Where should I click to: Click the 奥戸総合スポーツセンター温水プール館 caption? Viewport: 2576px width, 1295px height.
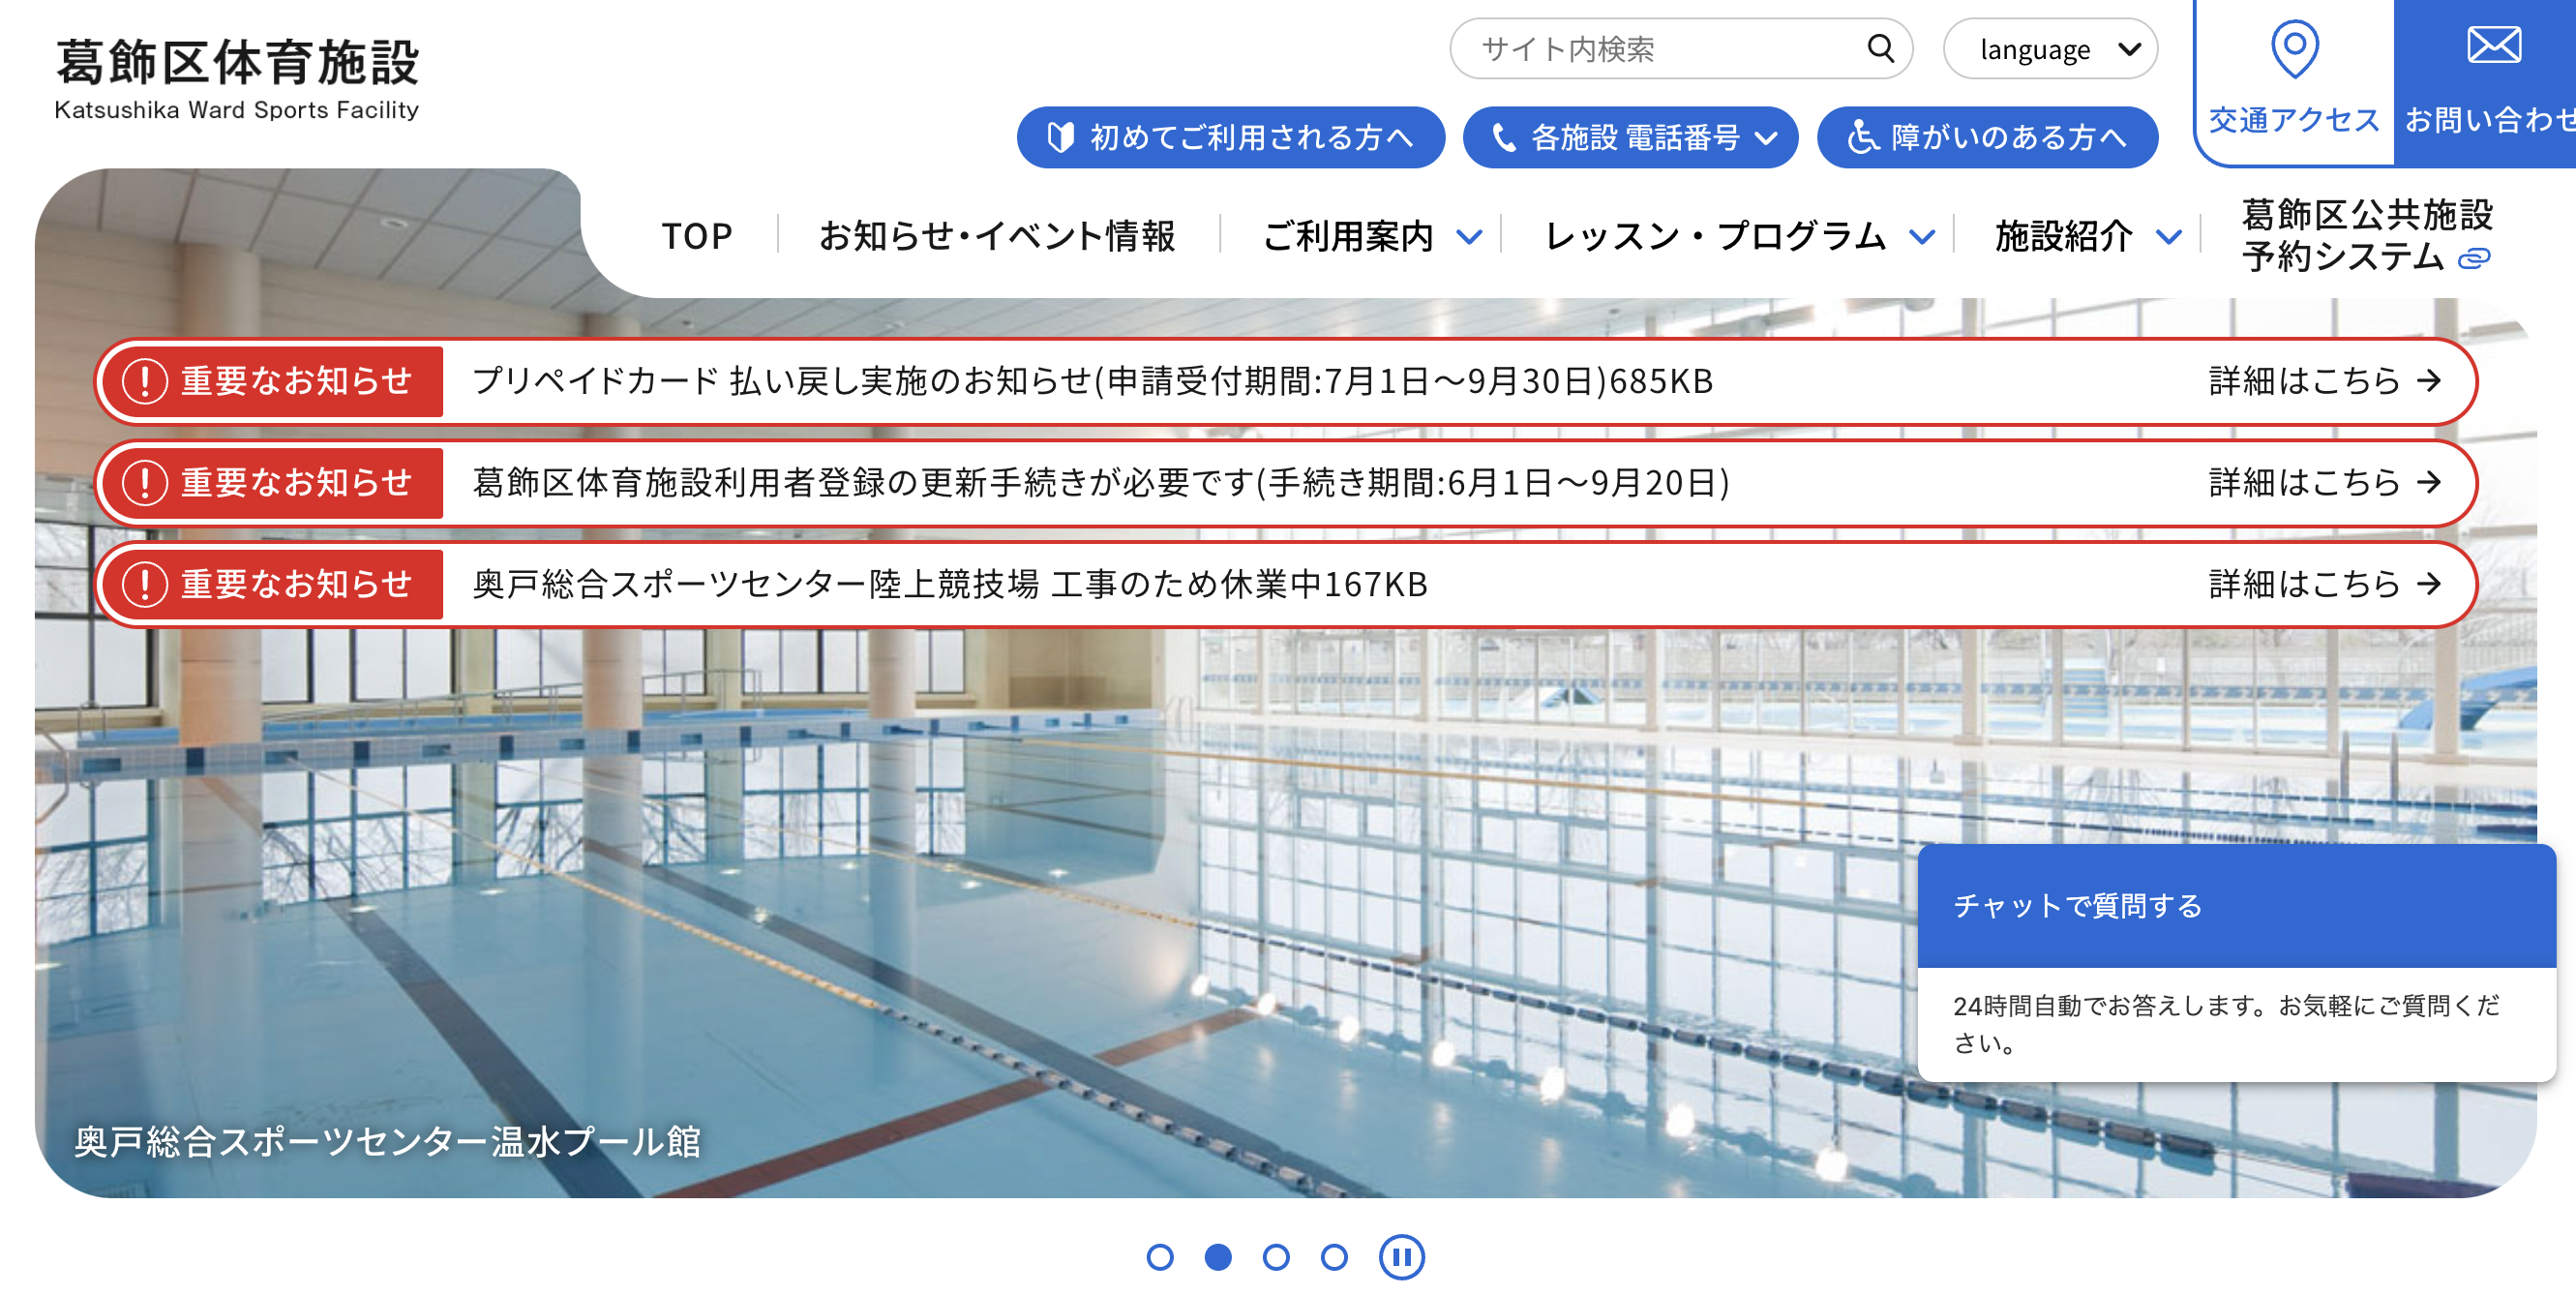388,1141
